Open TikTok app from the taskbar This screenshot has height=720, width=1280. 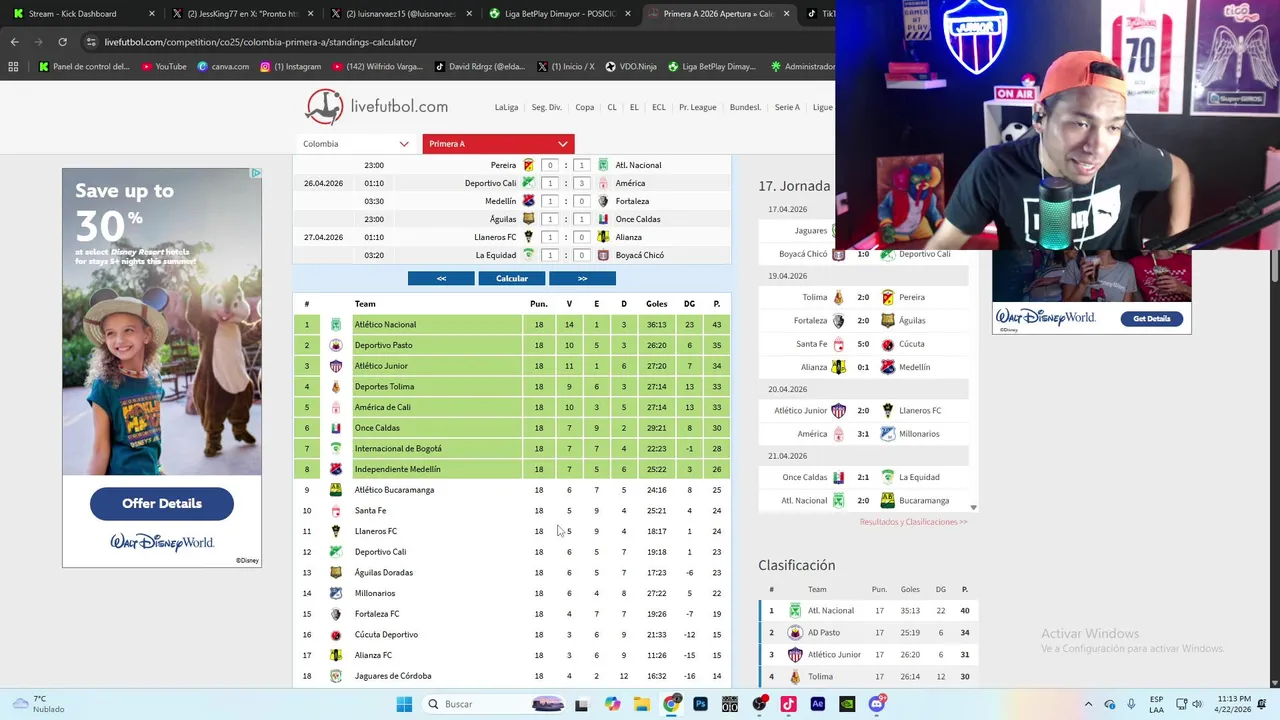pos(788,704)
